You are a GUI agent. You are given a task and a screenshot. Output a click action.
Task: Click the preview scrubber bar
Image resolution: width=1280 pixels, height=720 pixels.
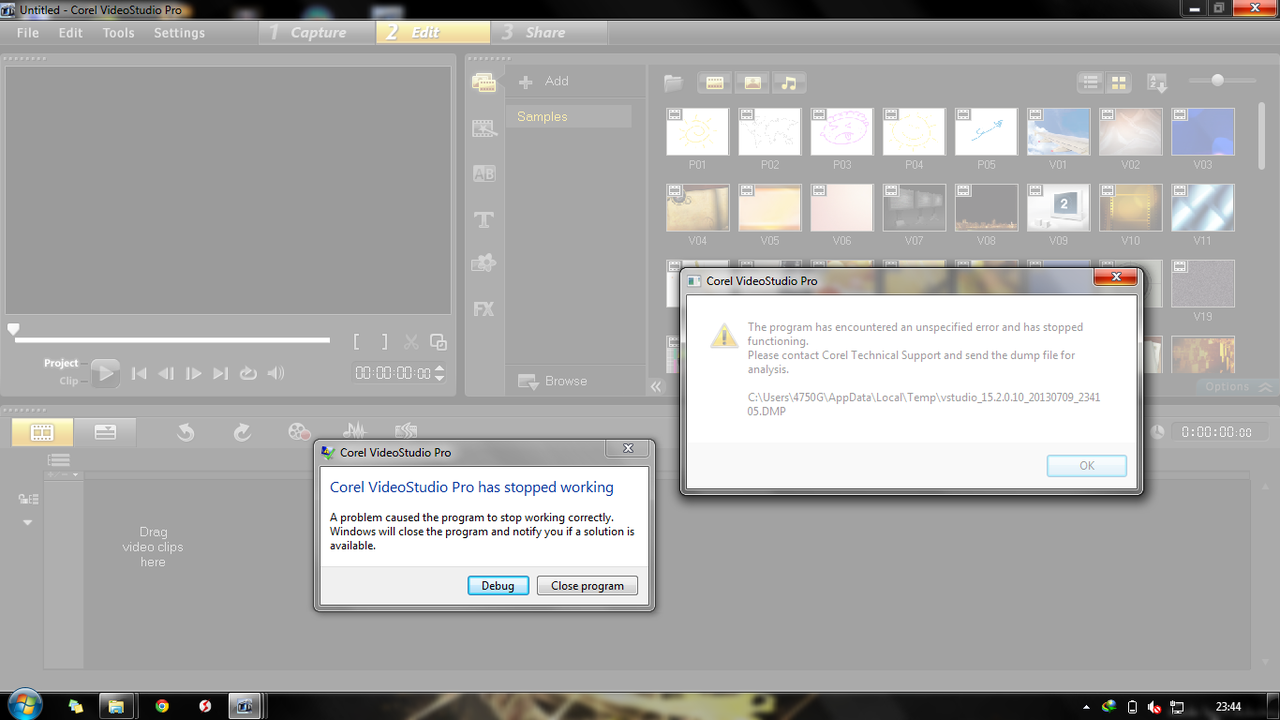[x=171, y=340]
